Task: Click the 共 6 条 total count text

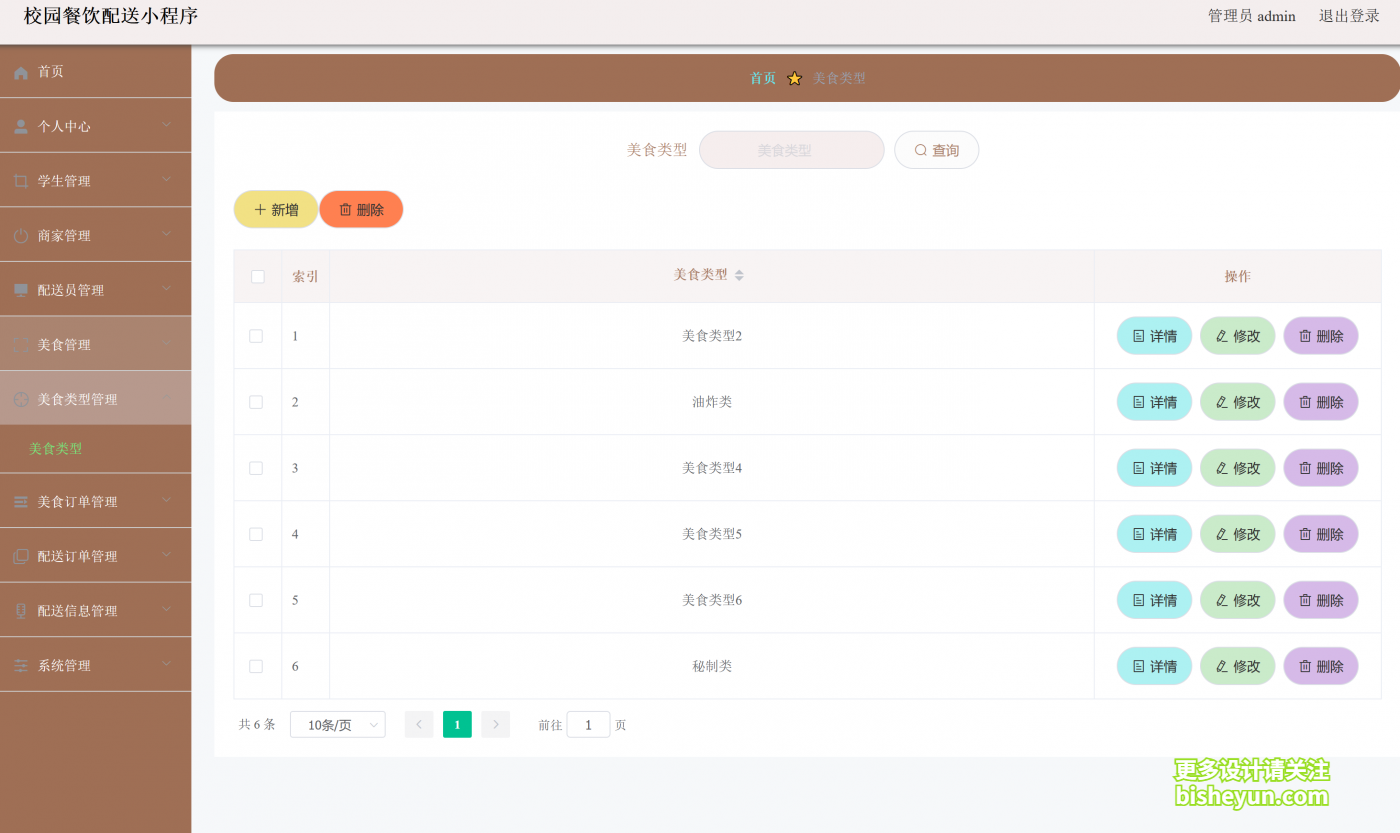Action: tap(257, 724)
